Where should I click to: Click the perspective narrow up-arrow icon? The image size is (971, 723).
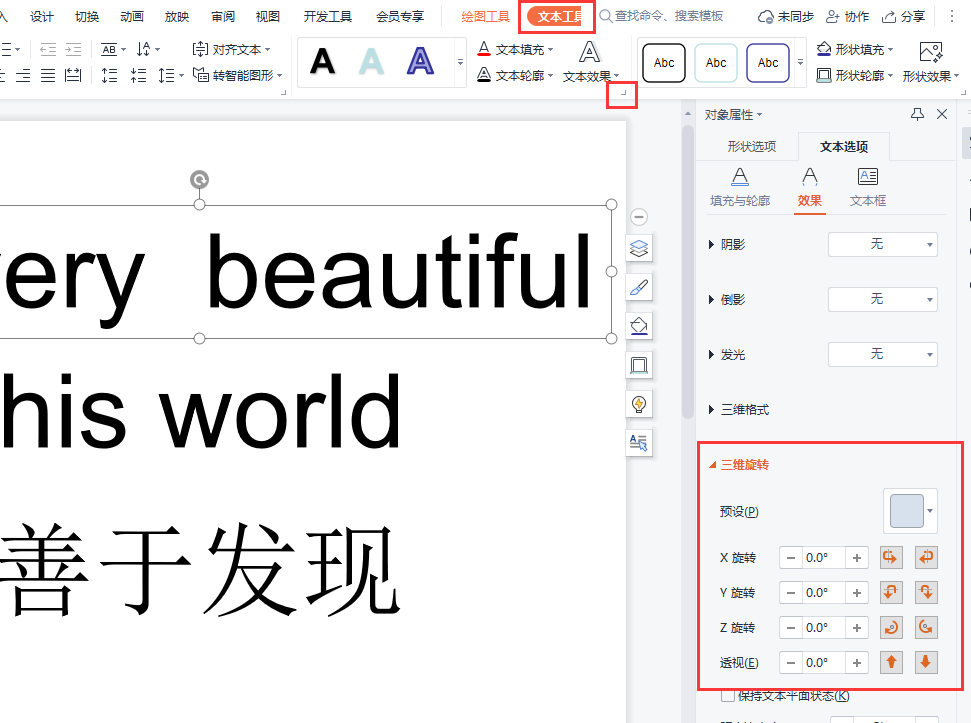tap(891, 662)
